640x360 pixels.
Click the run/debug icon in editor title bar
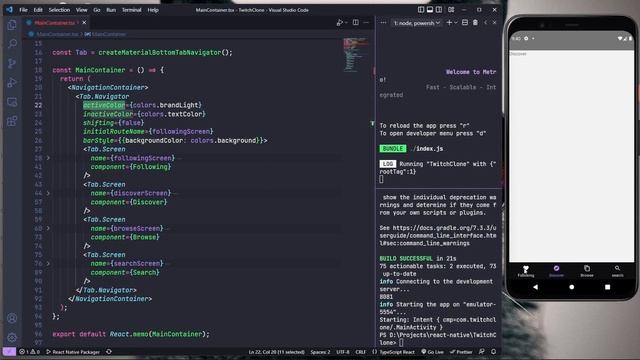340,22
